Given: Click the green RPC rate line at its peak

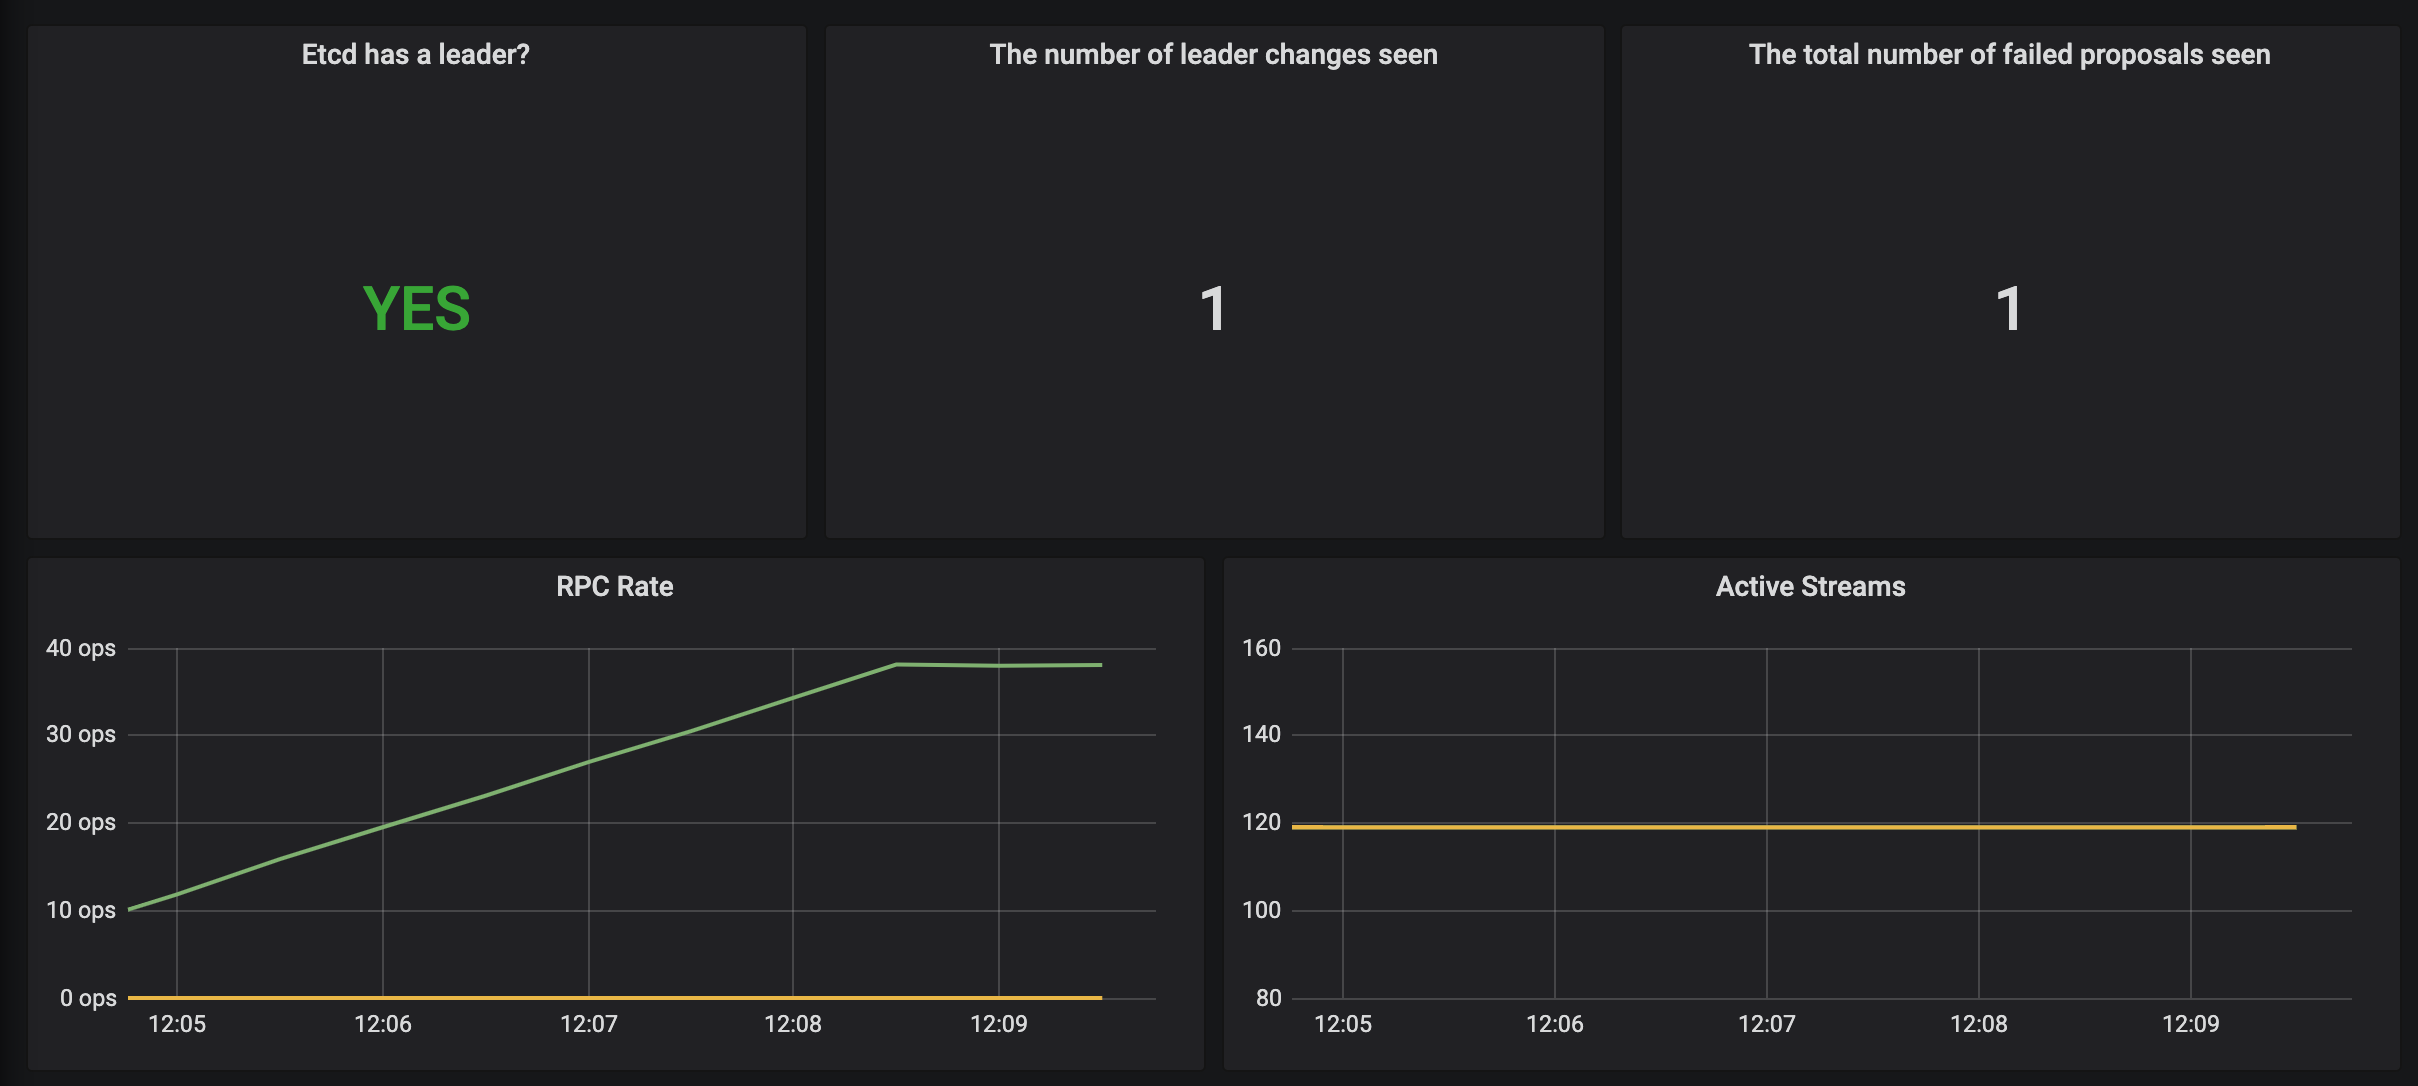Looking at the screenshot, I should coord(897,664).
